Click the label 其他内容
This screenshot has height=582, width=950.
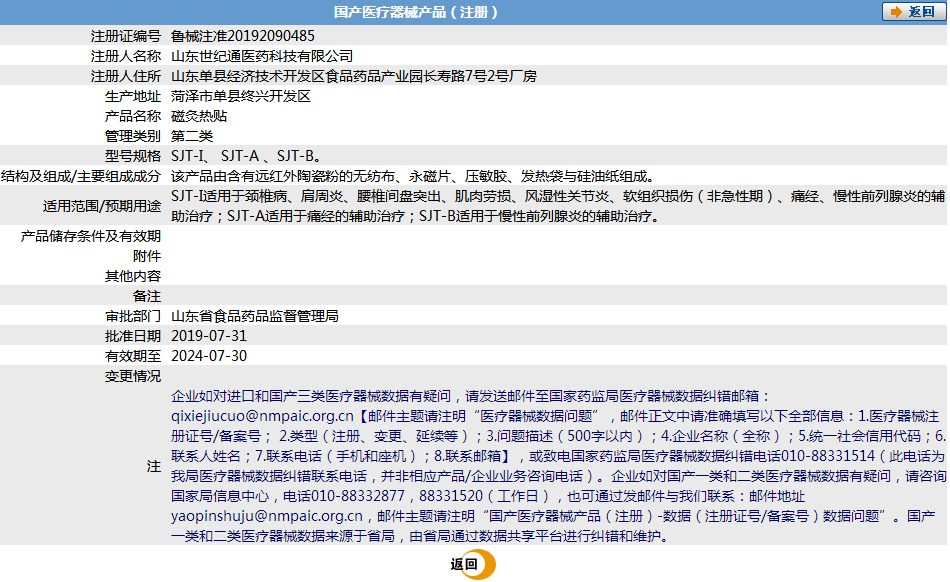tap(133, 276)
